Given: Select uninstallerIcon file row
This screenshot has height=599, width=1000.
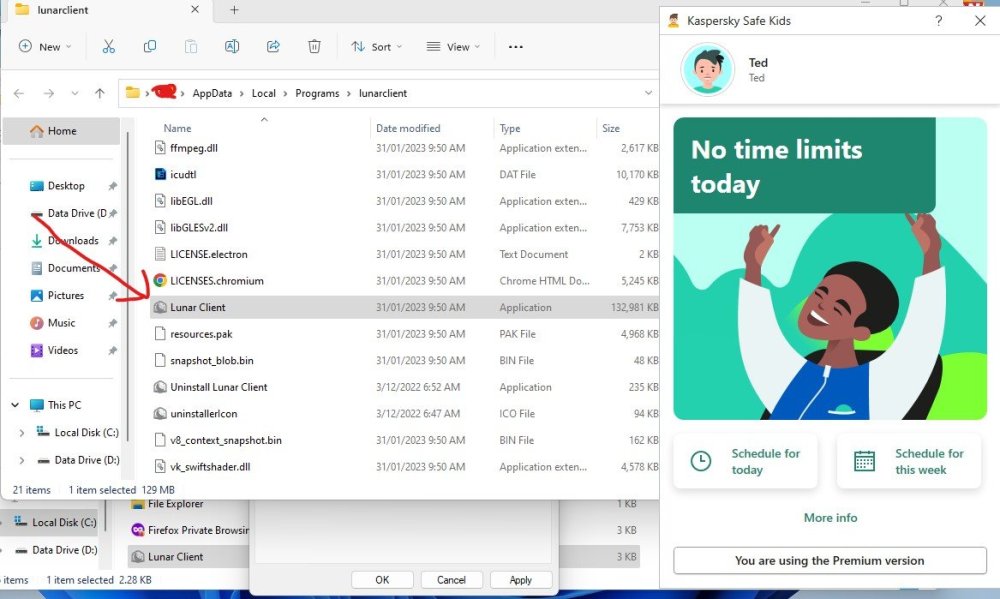Looking at the screenshot, I should click(x=406, y=413).
